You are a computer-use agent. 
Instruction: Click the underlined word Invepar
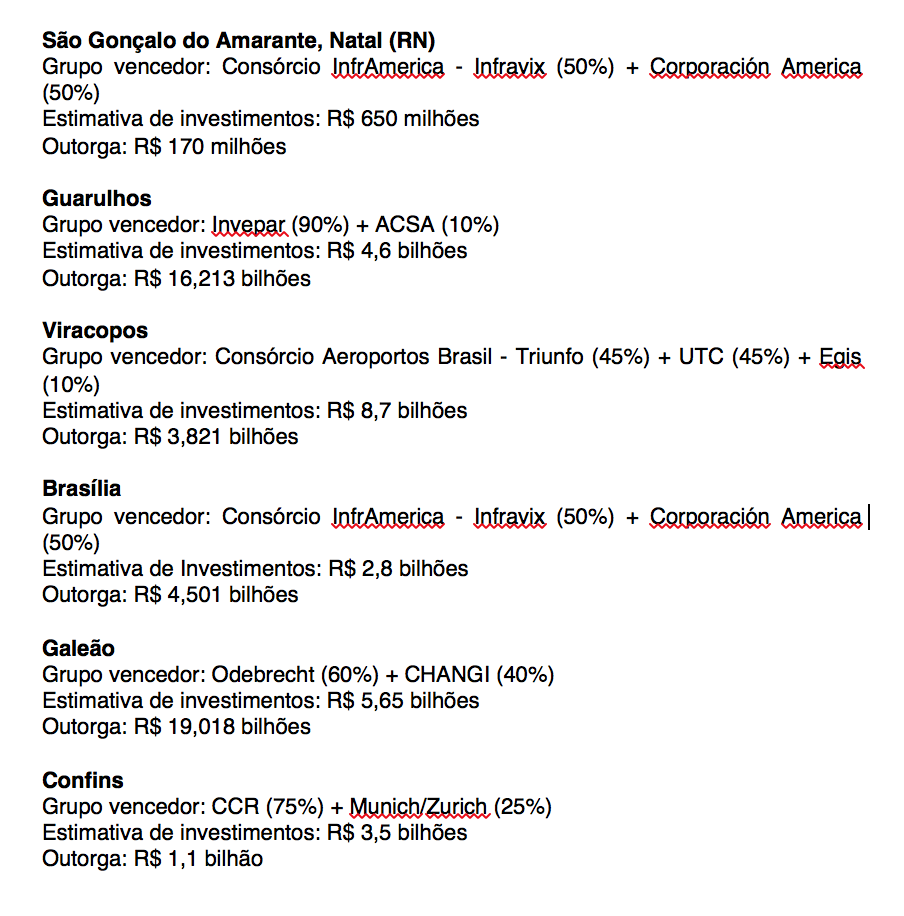[x=248, y=225]
